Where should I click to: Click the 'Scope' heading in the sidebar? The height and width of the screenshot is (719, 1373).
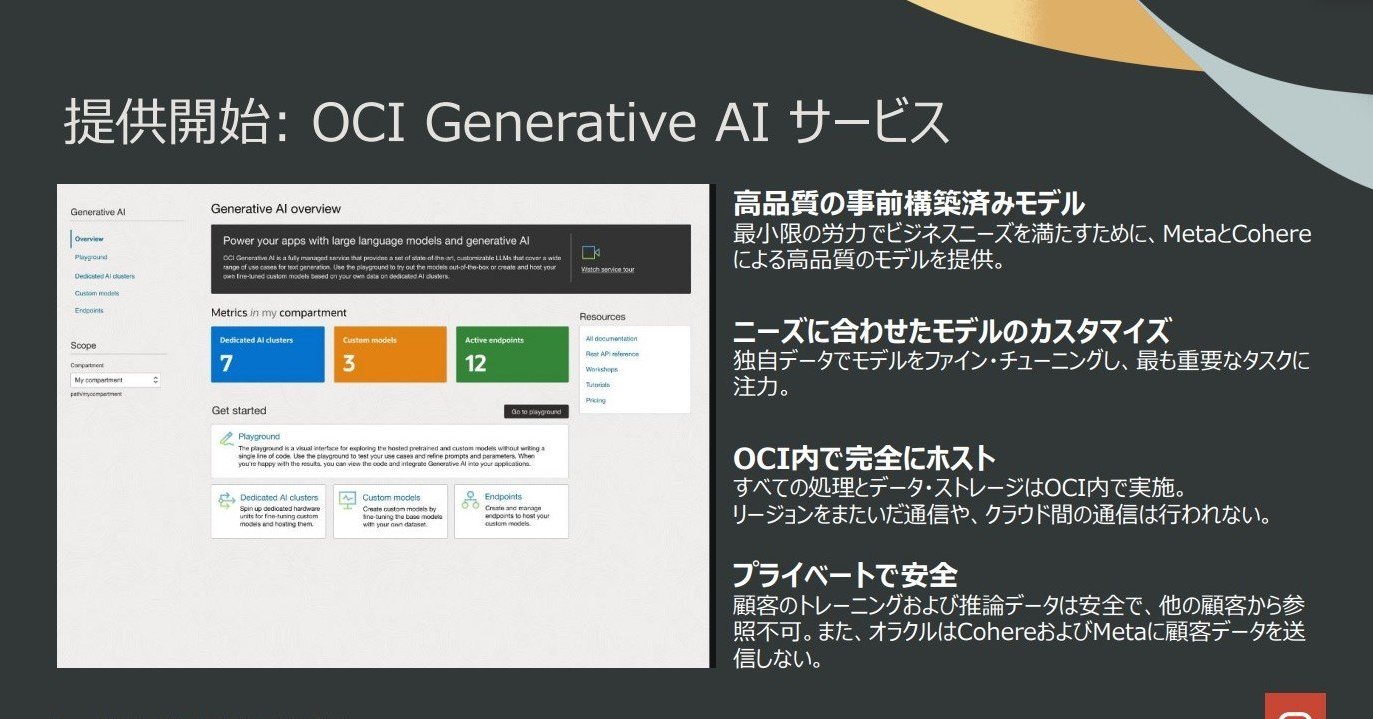coord(84,345)
